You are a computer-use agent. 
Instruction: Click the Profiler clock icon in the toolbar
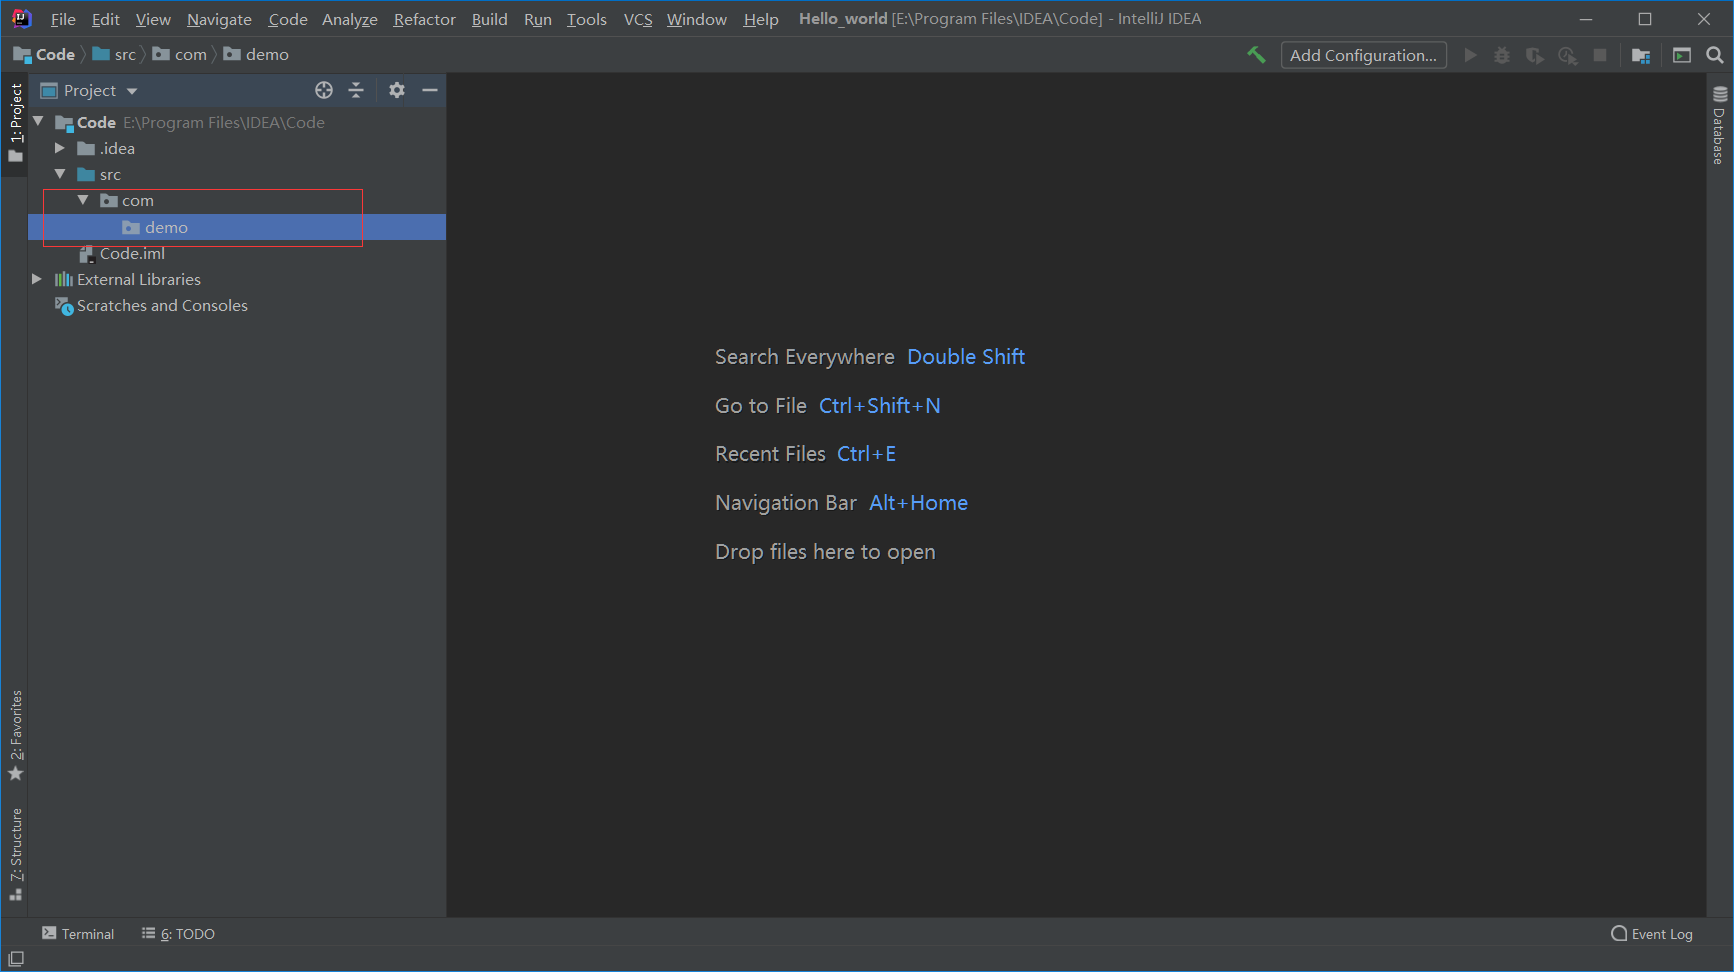pyautogui.click(x=1567, y=55)
